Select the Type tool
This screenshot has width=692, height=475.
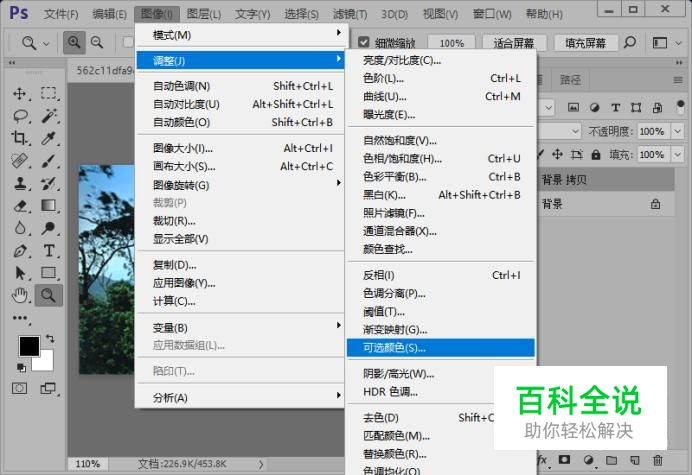click(x=49, y=251)
